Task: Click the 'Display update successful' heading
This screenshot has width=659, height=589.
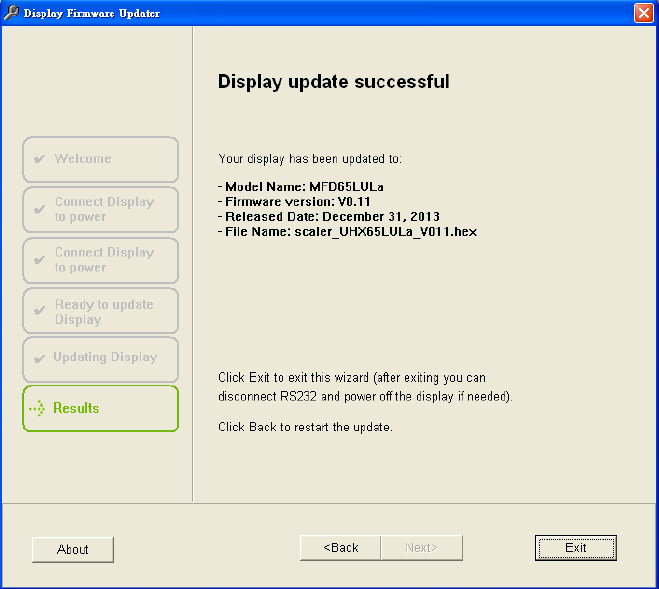Action: tap(333, 82)
